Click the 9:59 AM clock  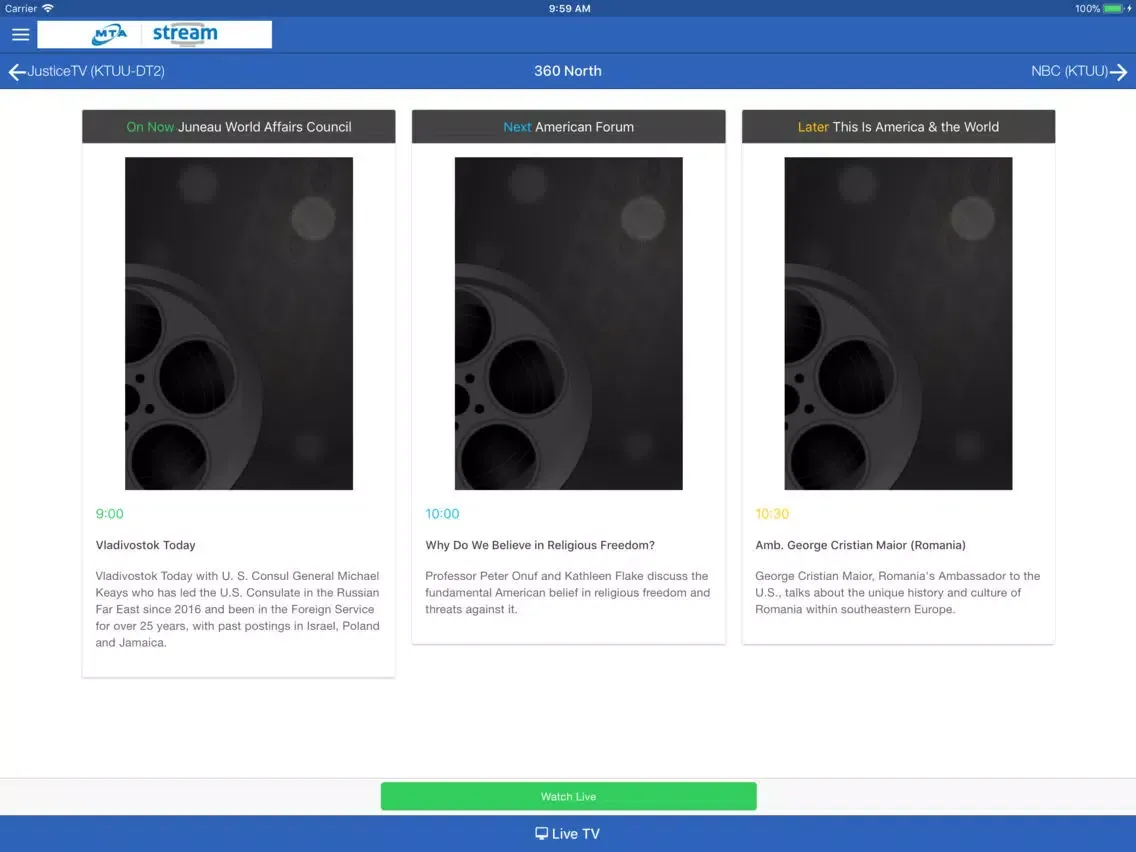click(569, 9)
